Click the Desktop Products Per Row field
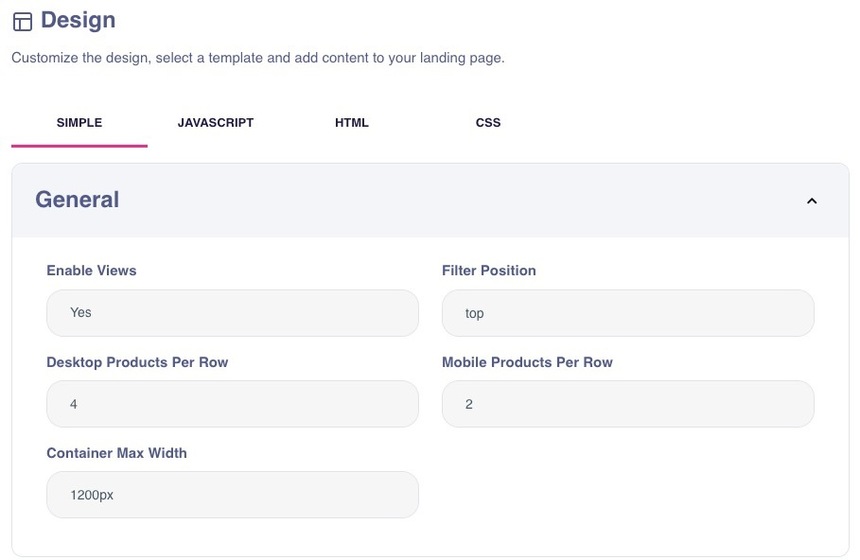 (232, 404)
